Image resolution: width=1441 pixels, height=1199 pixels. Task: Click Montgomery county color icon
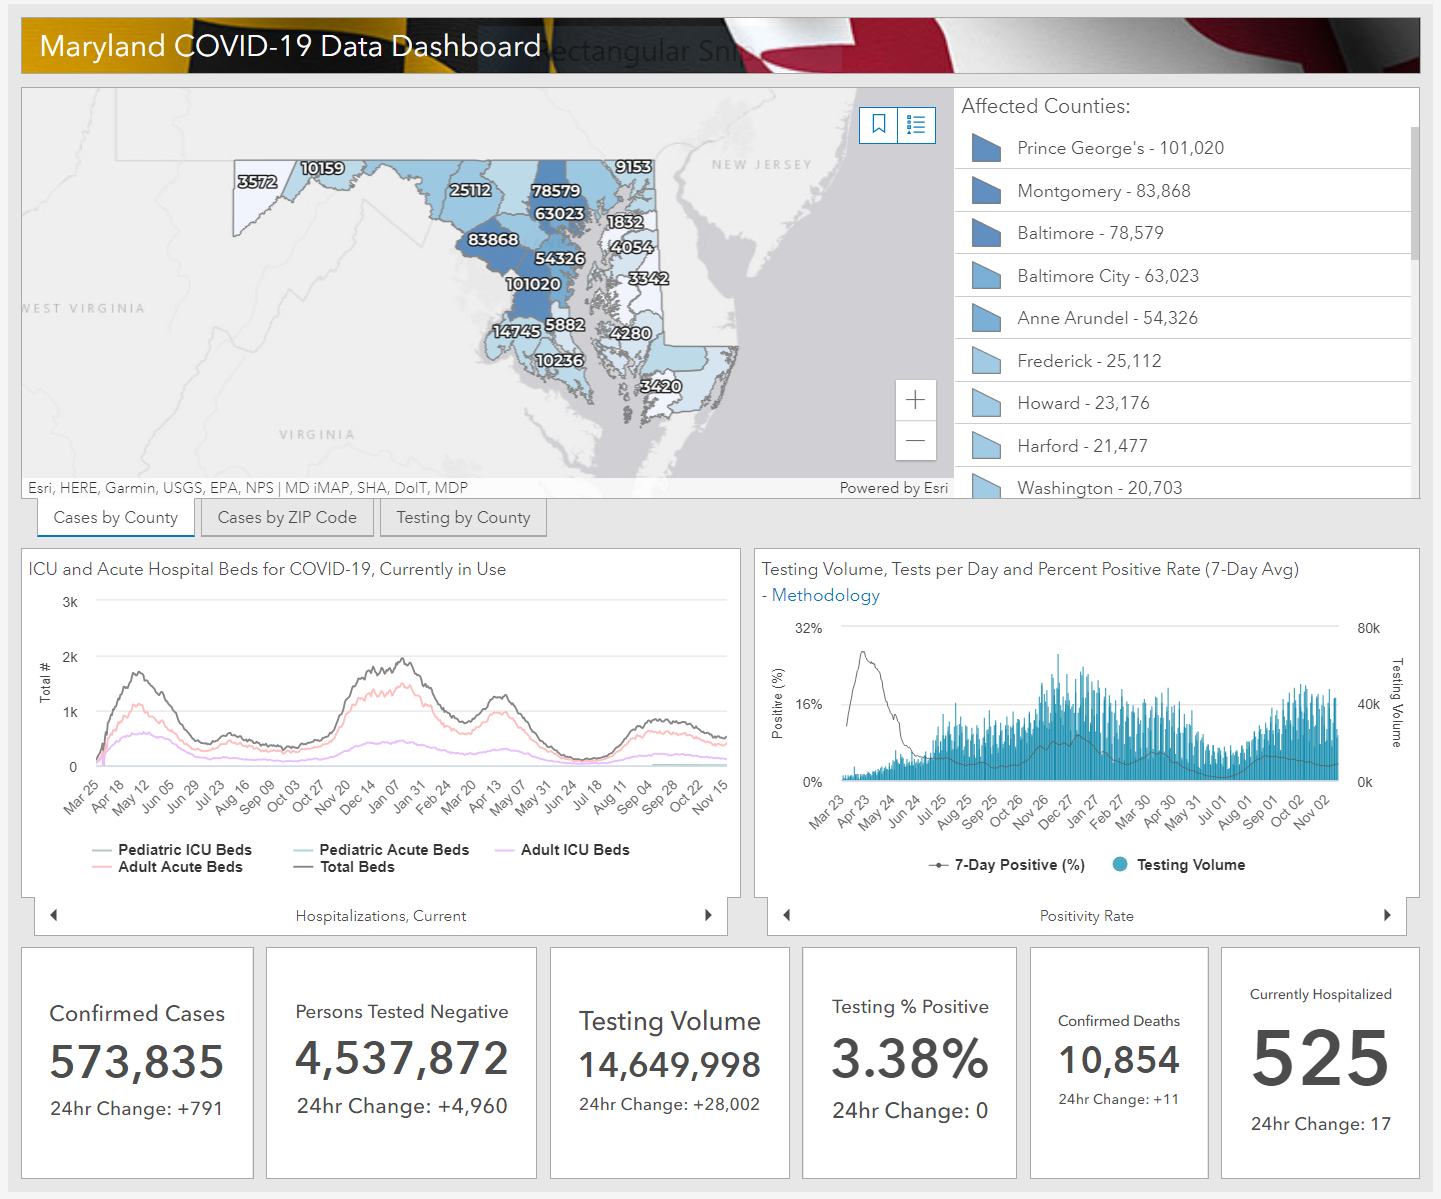pos(986,190)
